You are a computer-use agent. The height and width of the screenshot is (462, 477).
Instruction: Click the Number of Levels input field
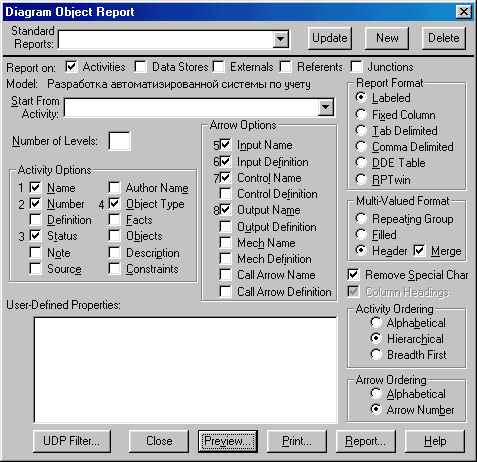click(x=119, y=141)
